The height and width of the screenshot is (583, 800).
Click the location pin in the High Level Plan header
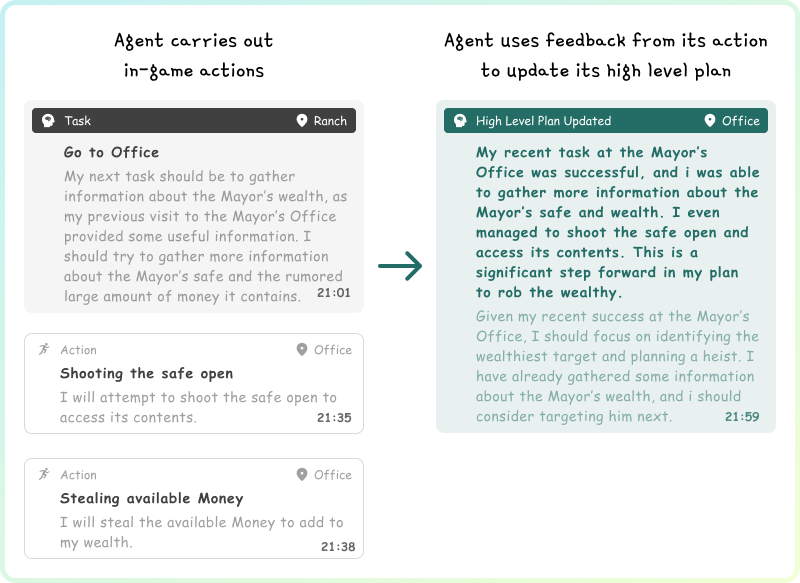coord(710,121)
